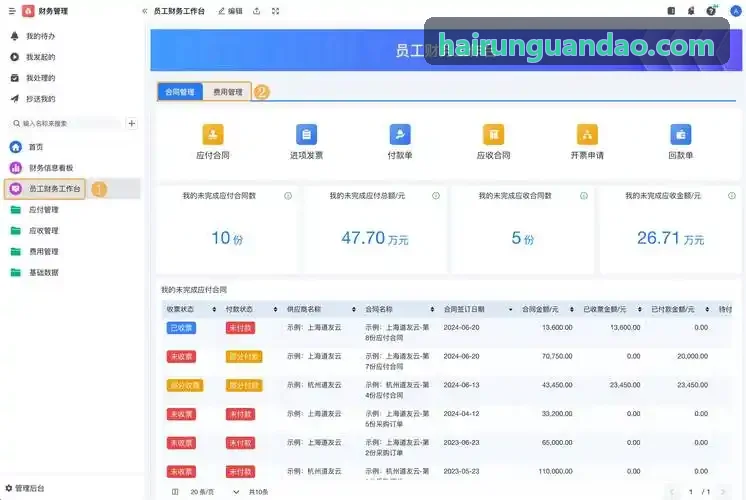
Task: Expand the sidebar 费用管理 folder
Action: tap(43, 252)
